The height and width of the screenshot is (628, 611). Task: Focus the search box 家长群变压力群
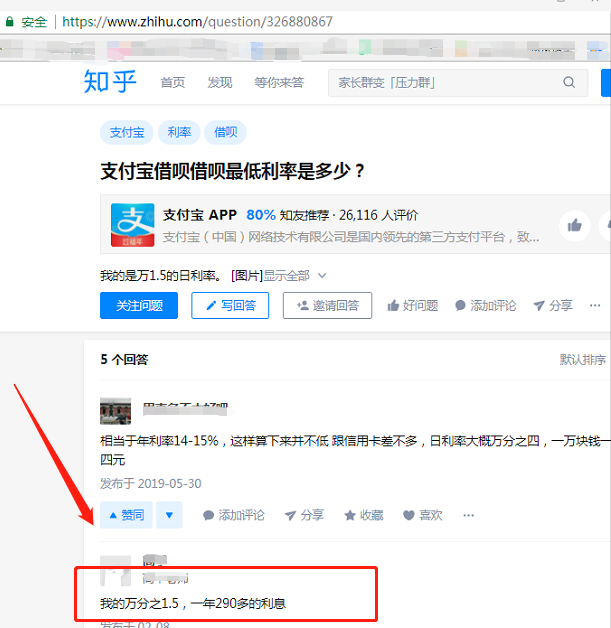click(458, 83)
